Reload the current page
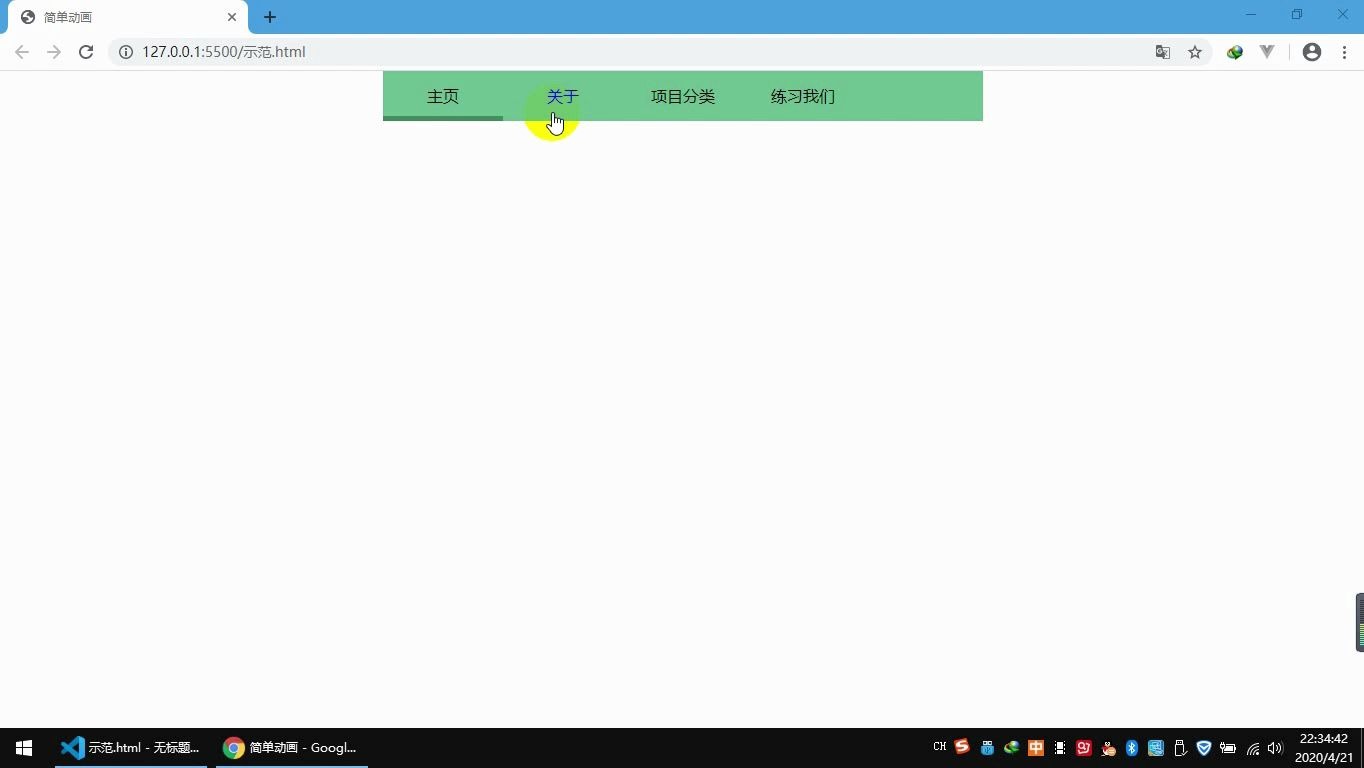Image resolution: width=1364 pixels, height=768 pixels. coord(86,52)
